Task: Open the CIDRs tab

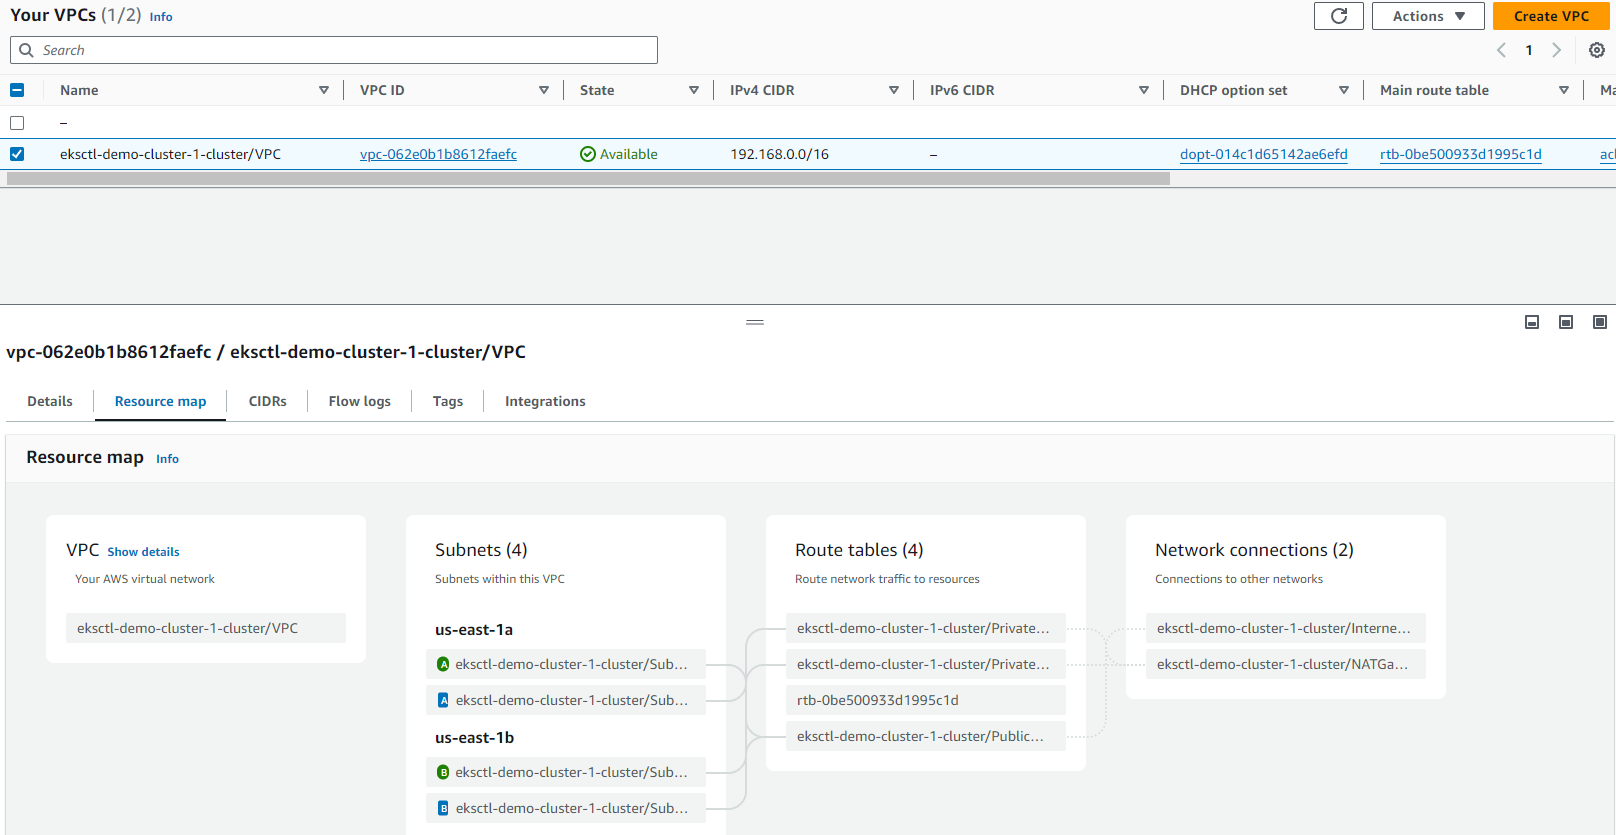Action: point(268,401)
